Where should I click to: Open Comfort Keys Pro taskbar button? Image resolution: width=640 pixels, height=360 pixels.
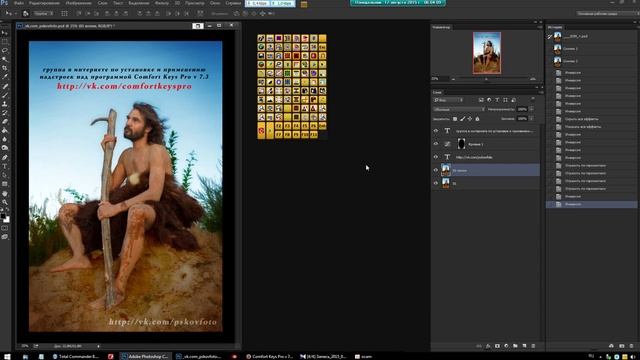click(269, 356)
